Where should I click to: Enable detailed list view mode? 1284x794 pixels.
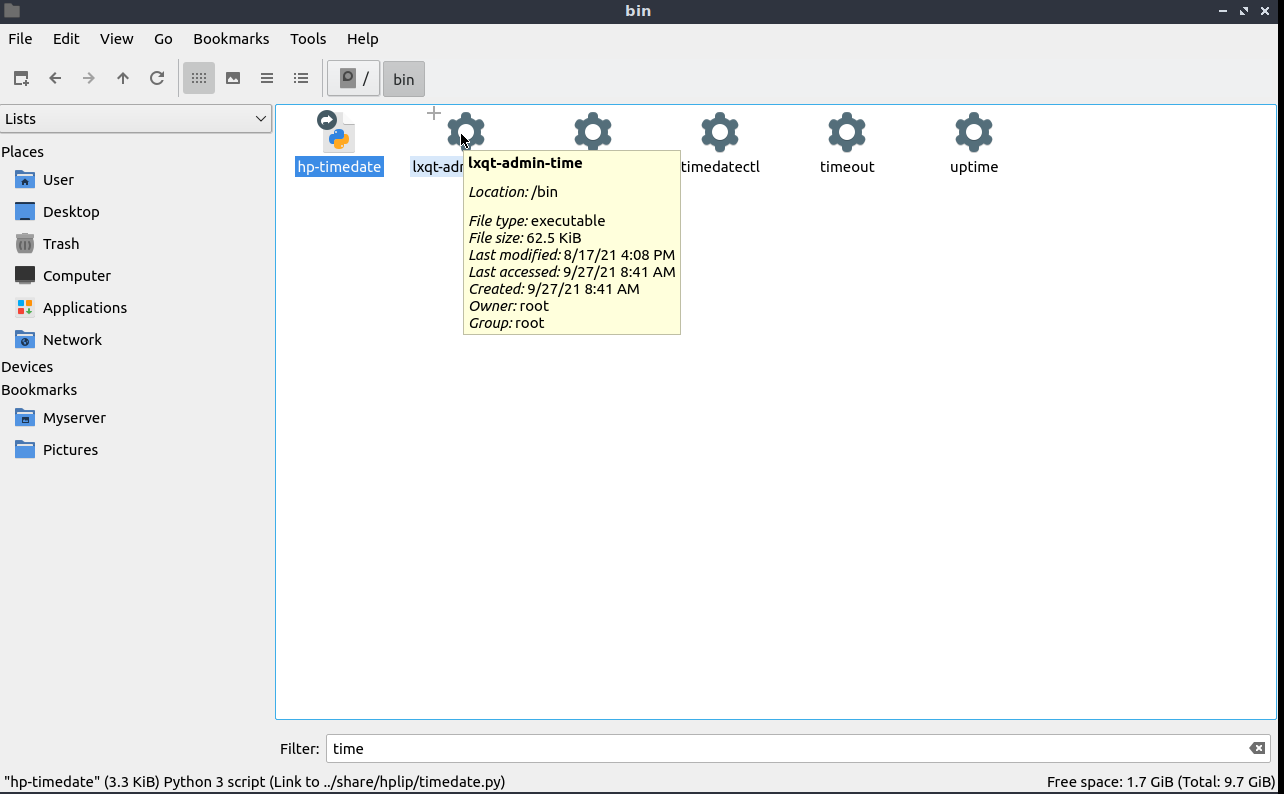[301, 78]
